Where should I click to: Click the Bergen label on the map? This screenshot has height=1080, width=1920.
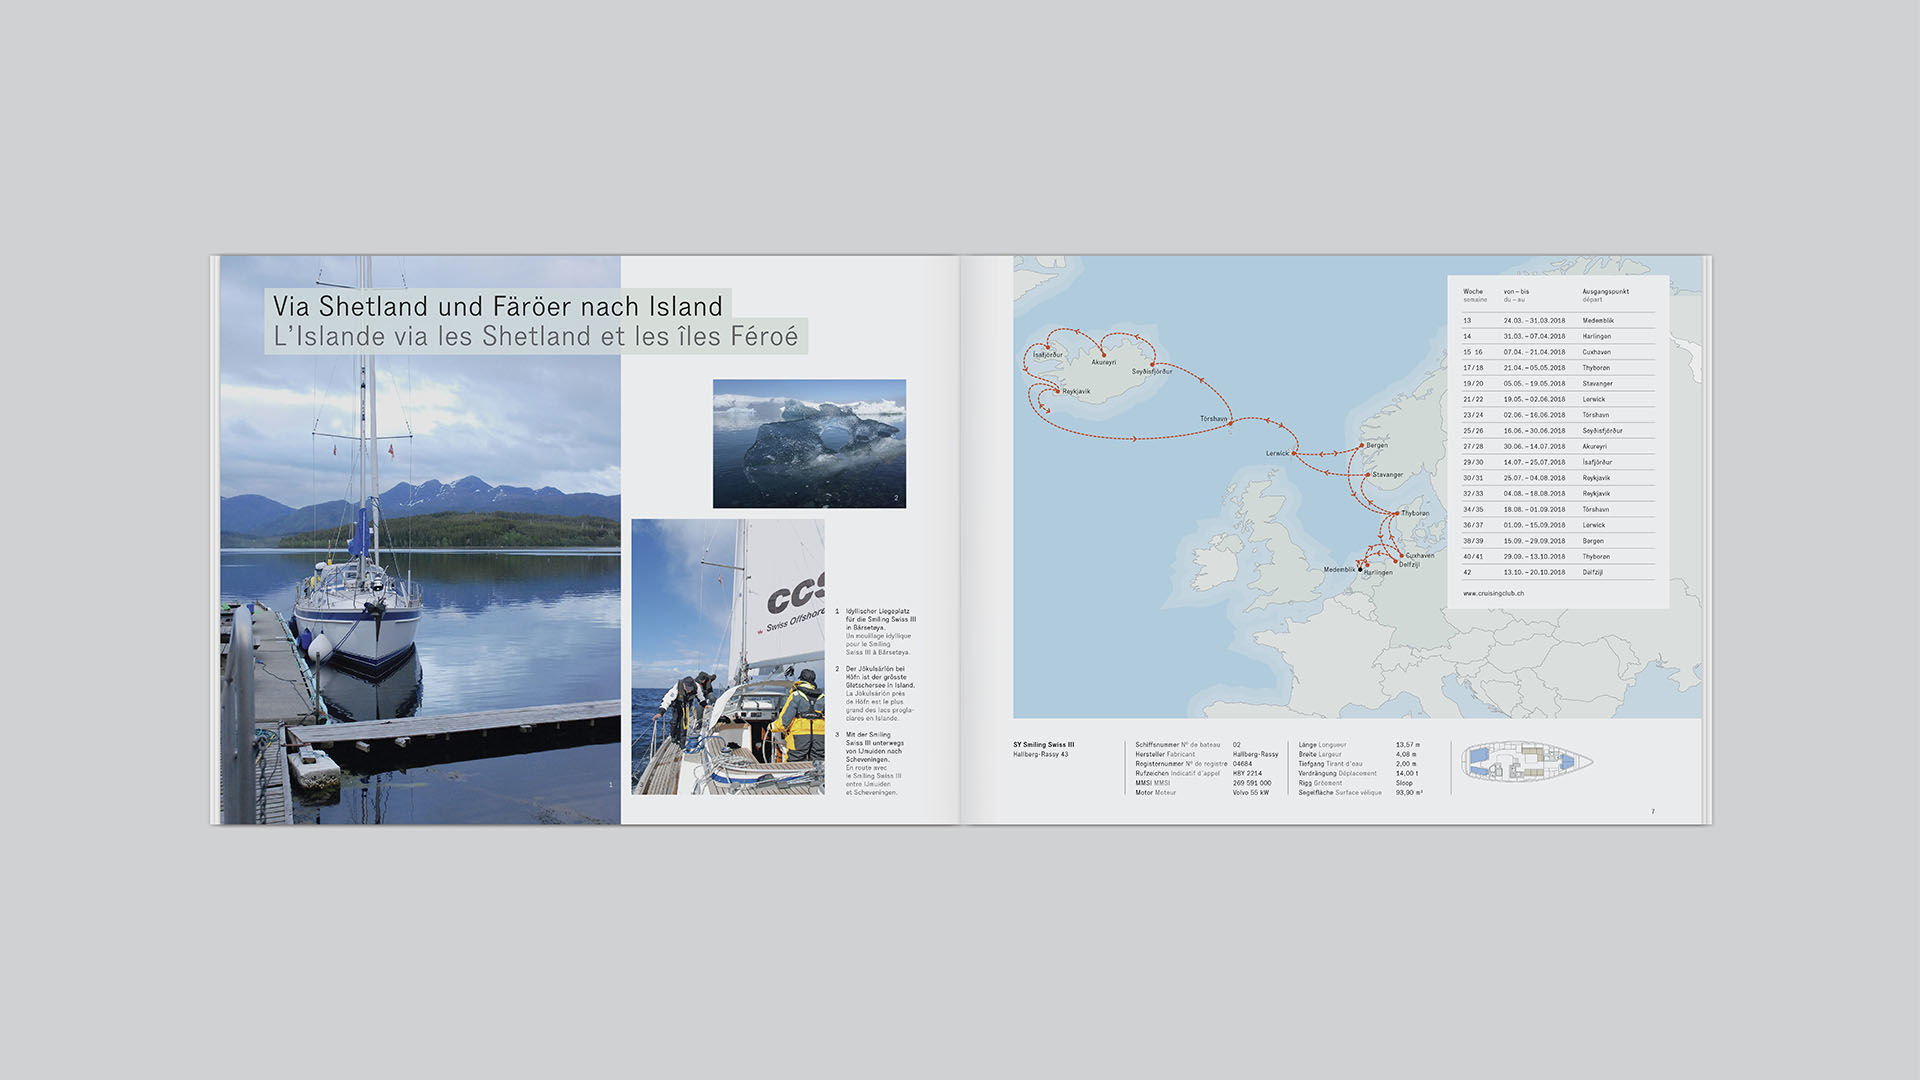click(x=1377, y=445)
